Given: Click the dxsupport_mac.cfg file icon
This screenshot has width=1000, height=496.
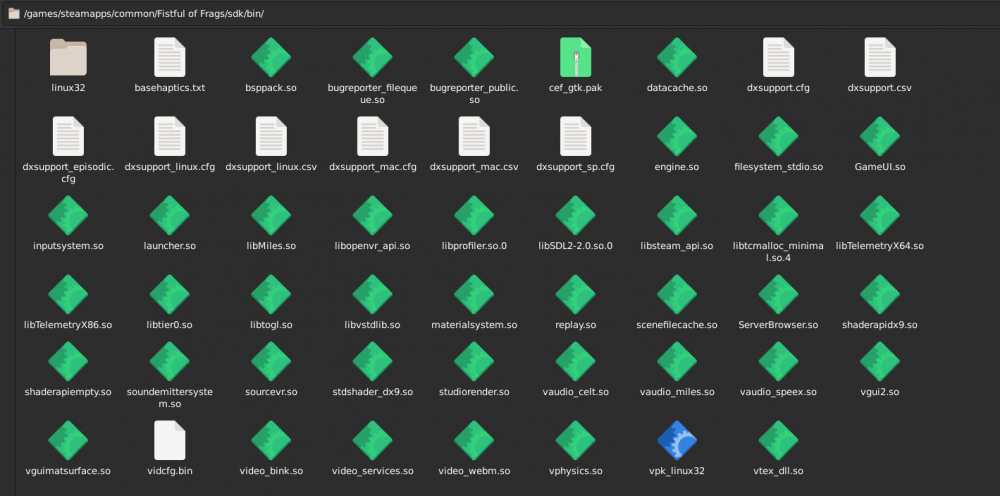Looking at the screenshot, I should click(372, 136).
